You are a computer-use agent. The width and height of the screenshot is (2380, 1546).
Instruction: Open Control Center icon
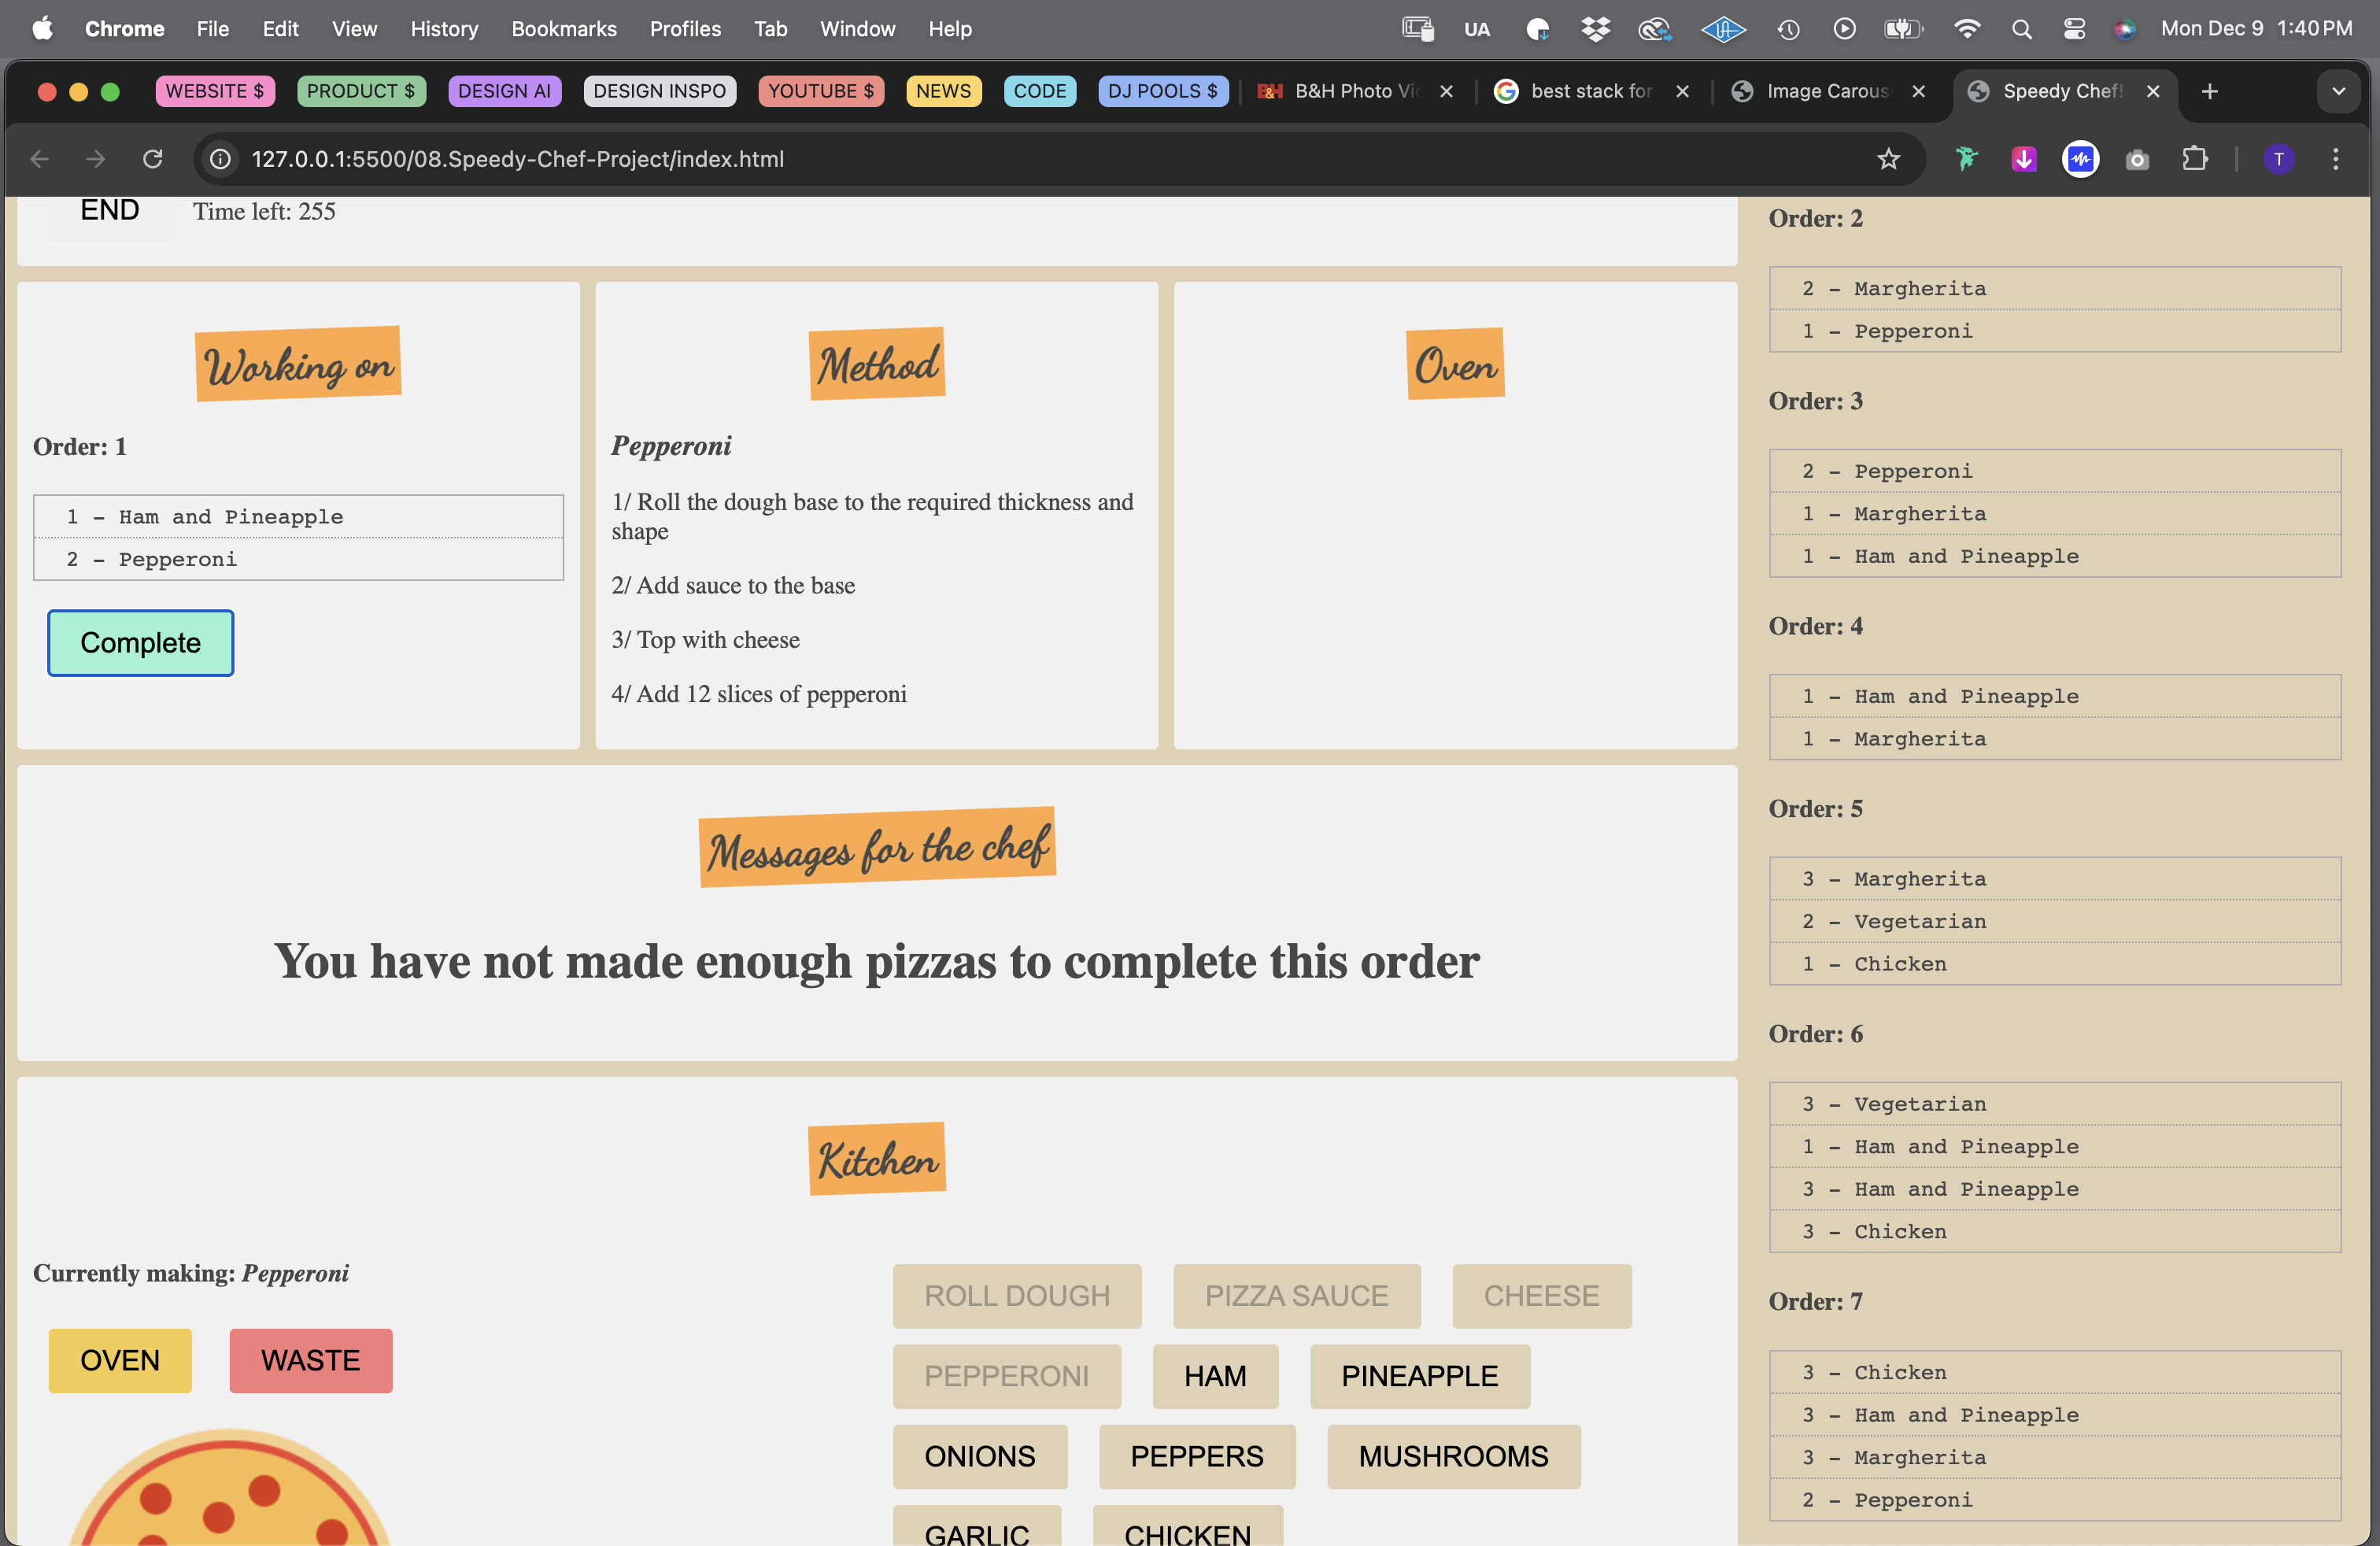(x=2074, y=29)
